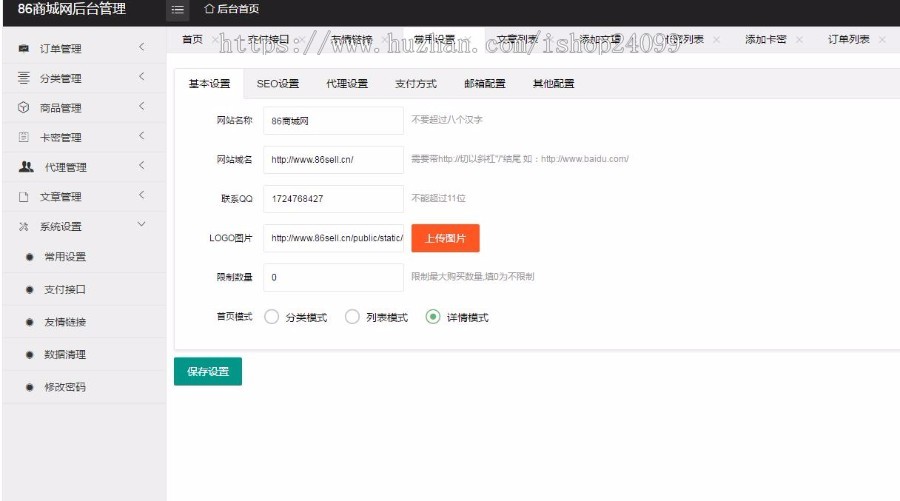
Task: Click the 订单管理 sidebar icon
Action: click(x=24, y=48)
